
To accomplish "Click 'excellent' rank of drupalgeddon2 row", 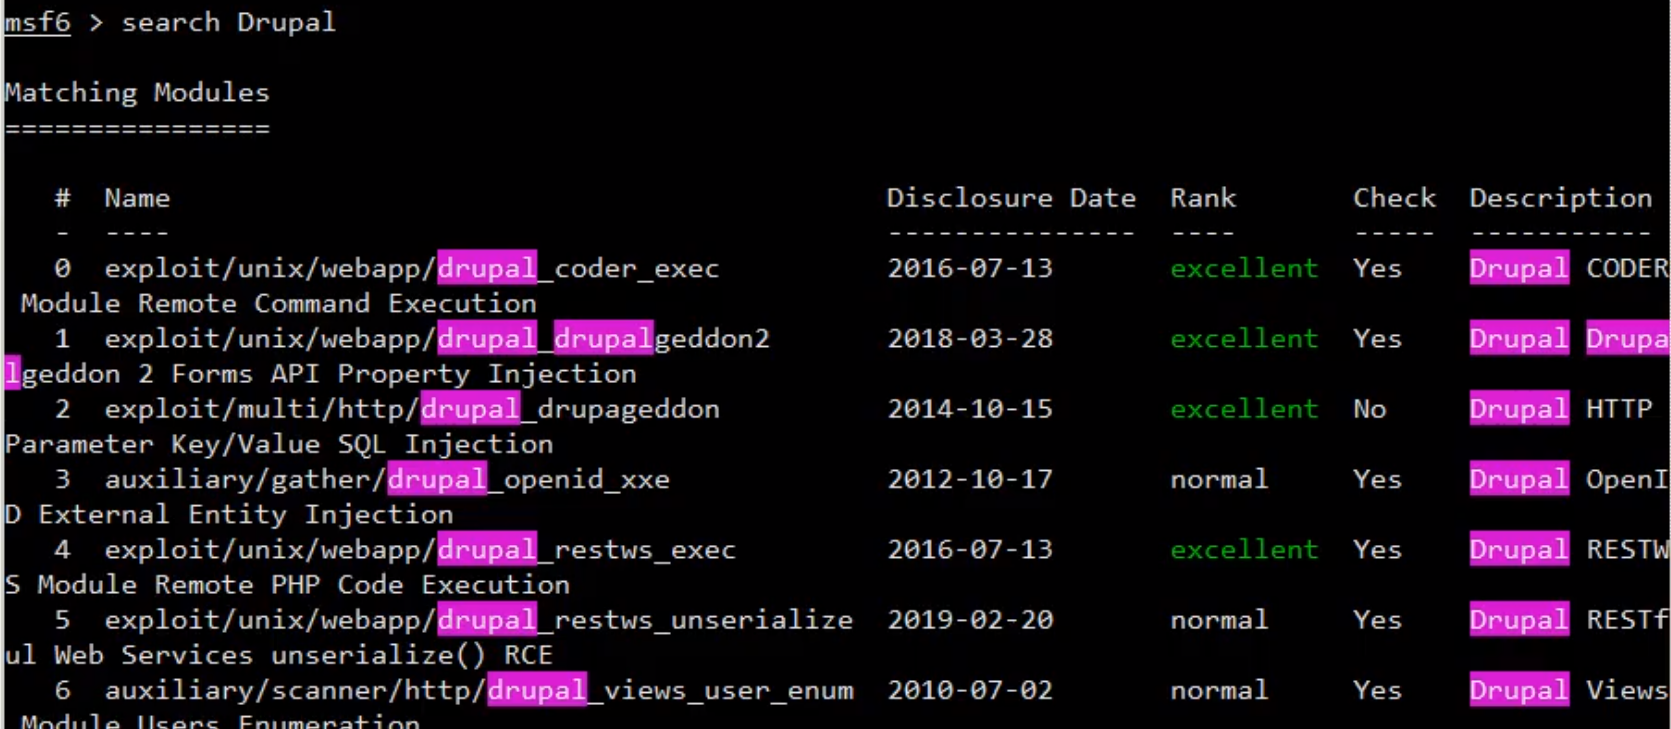I will click(1244, 339).
